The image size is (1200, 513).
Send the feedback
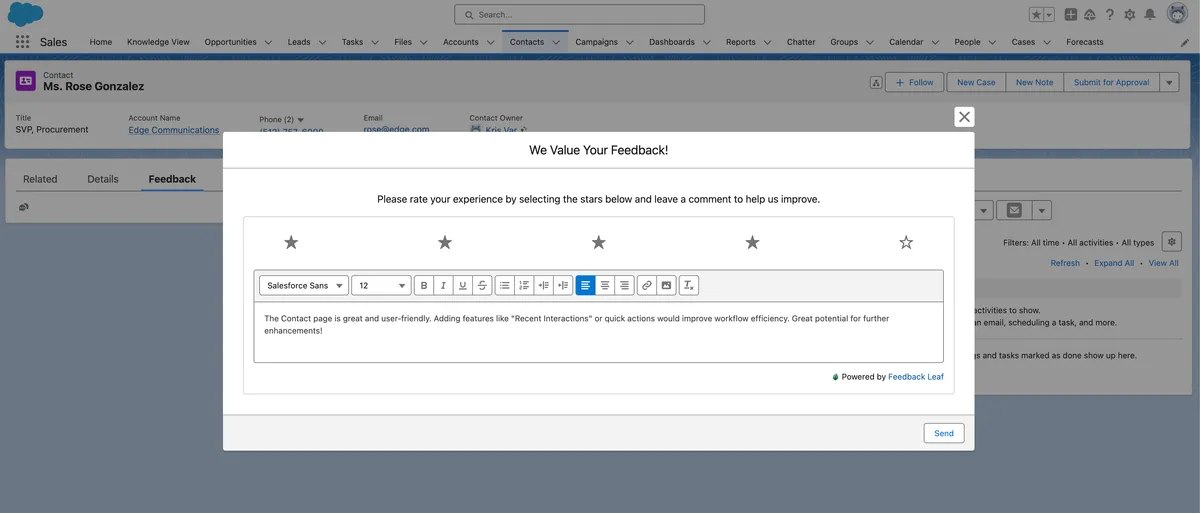[x=944, y=433]
